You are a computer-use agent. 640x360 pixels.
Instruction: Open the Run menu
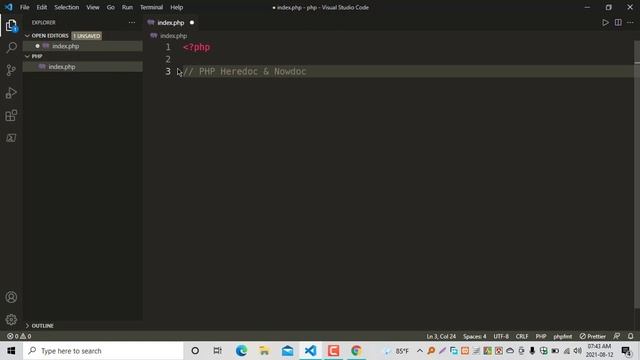(127, 7)
